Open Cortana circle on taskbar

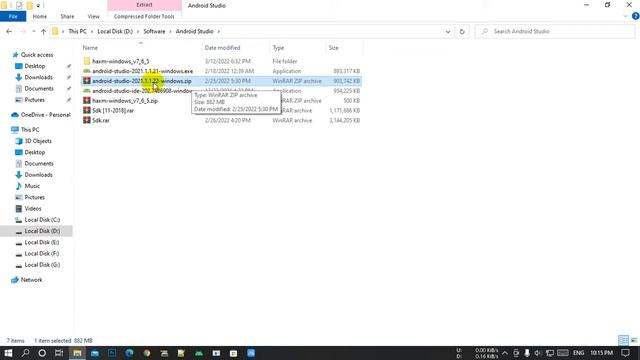pyautogui.click(x=42, y=353)
